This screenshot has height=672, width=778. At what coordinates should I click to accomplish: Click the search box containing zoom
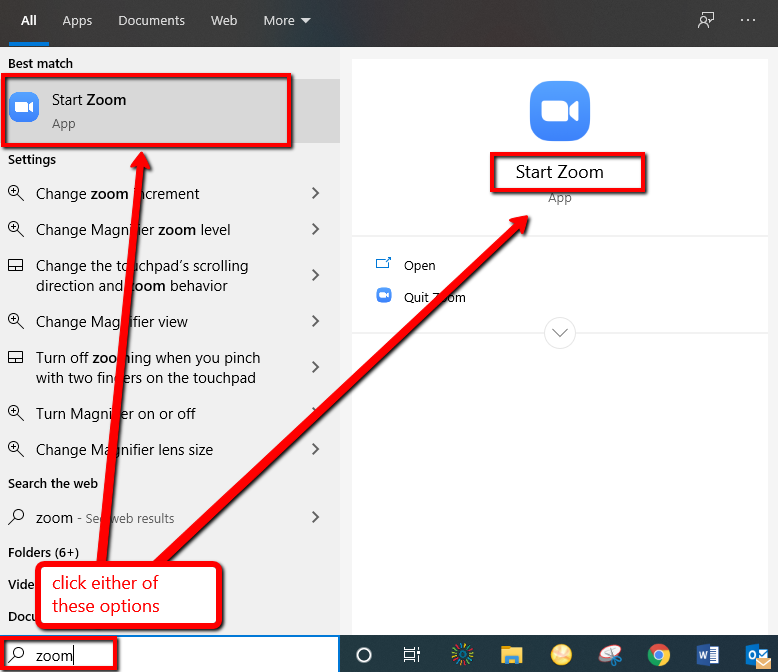170,655
